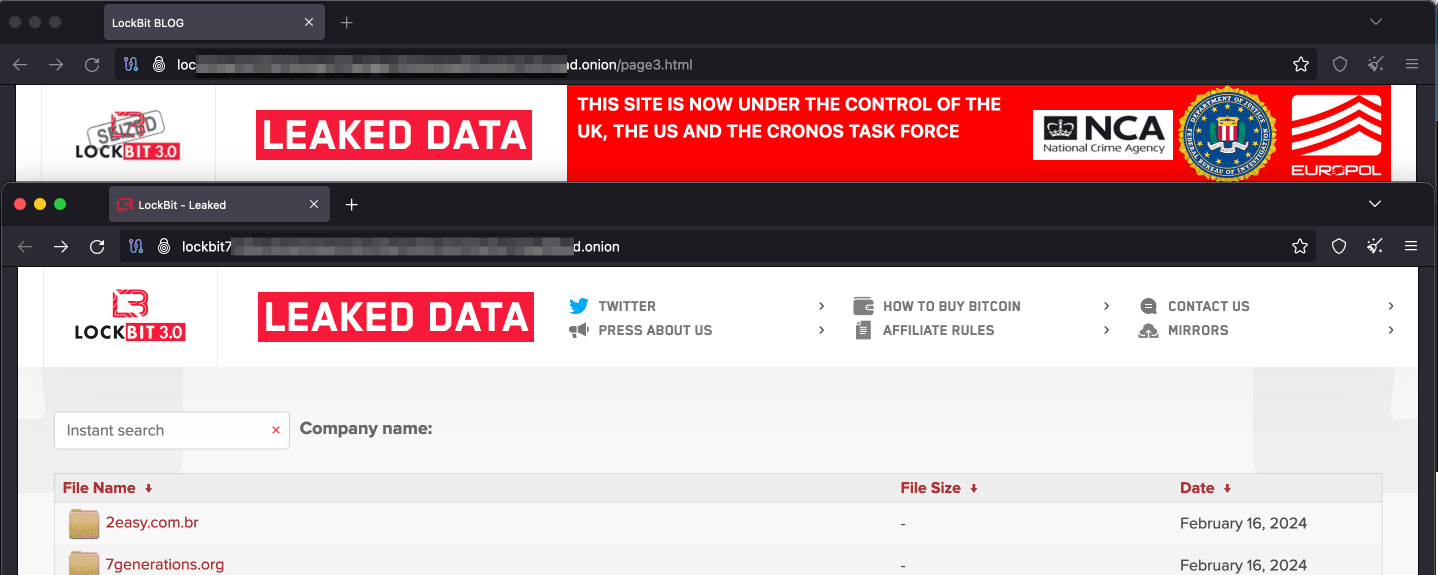Reload the front LockBit - Leaked page
1438x575 pixels.
[97, 247]
